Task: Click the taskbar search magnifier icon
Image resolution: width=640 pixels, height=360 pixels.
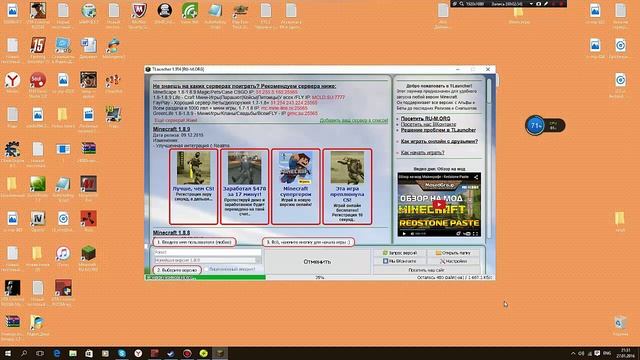Action: click(x=24, y=353)
